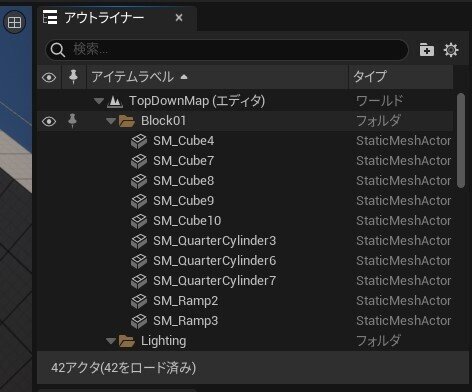Click the Block01 folder icon
This screenshot has width=472, height=392.
coord(127,121)
